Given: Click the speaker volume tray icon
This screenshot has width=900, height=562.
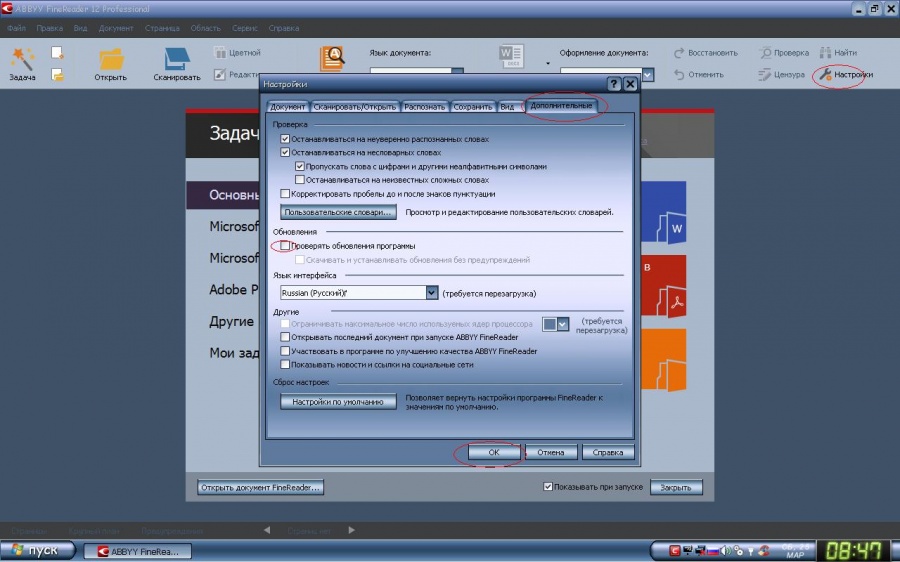Looking at the screenshot, I should [x=725, y=551].
